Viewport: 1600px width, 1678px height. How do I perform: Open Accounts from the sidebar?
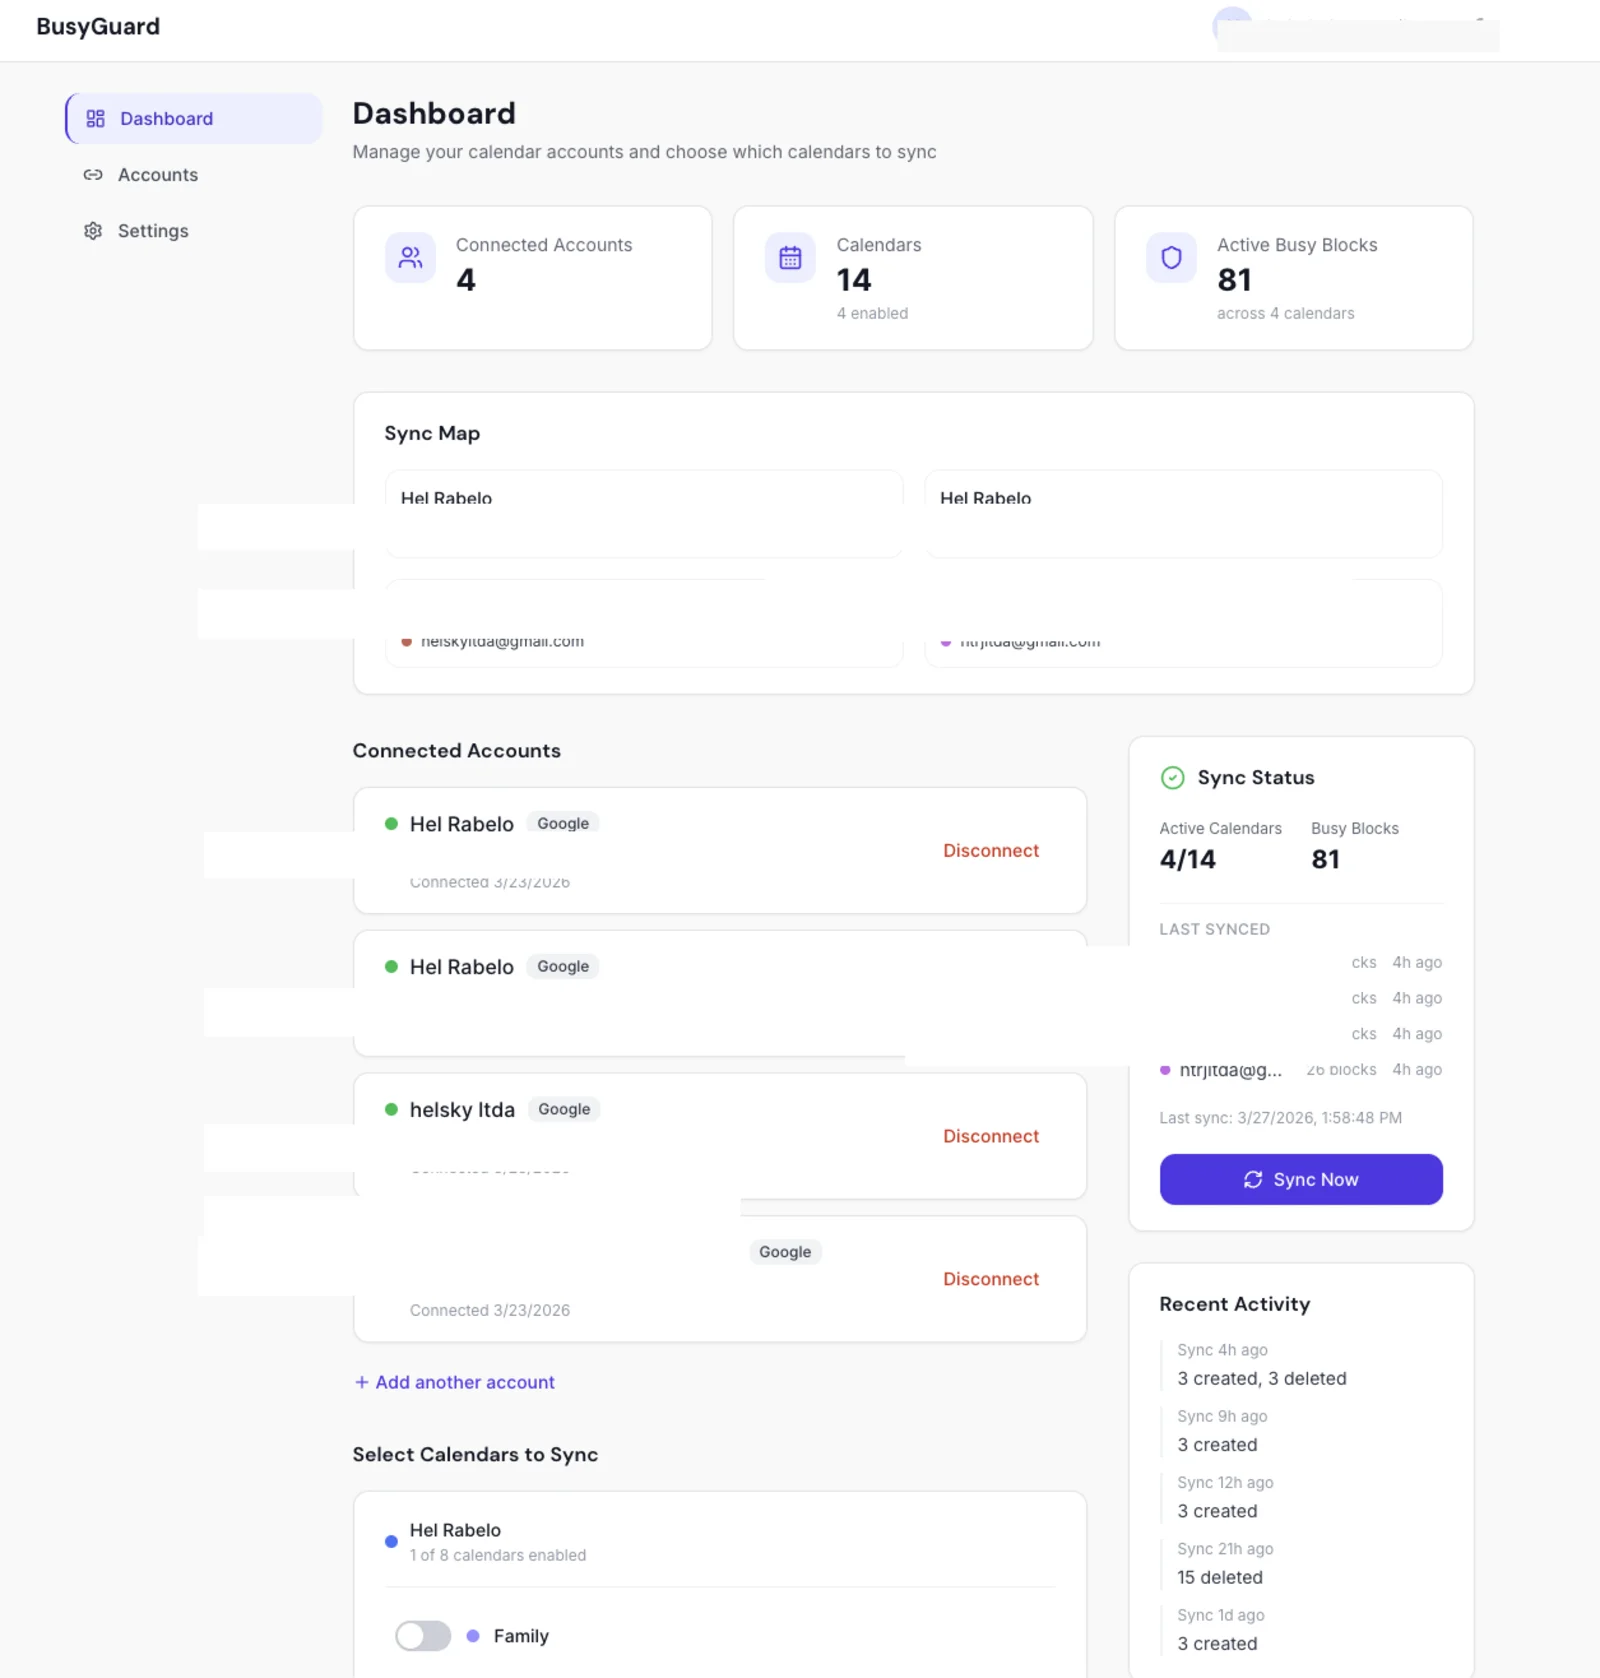point(157,174)
